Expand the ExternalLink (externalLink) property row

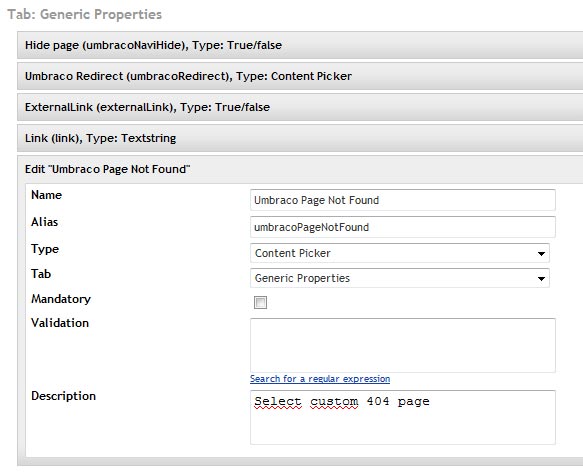[x=300, y=107]
